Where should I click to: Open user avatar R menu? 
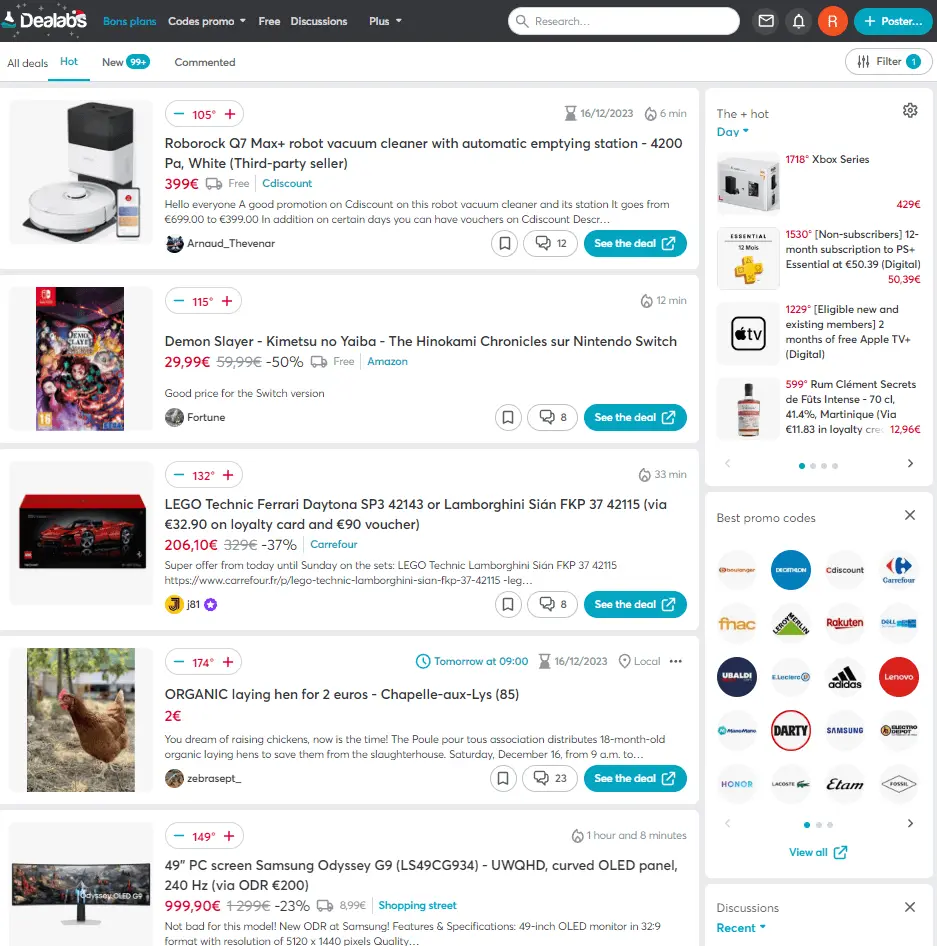click(833, 21)
